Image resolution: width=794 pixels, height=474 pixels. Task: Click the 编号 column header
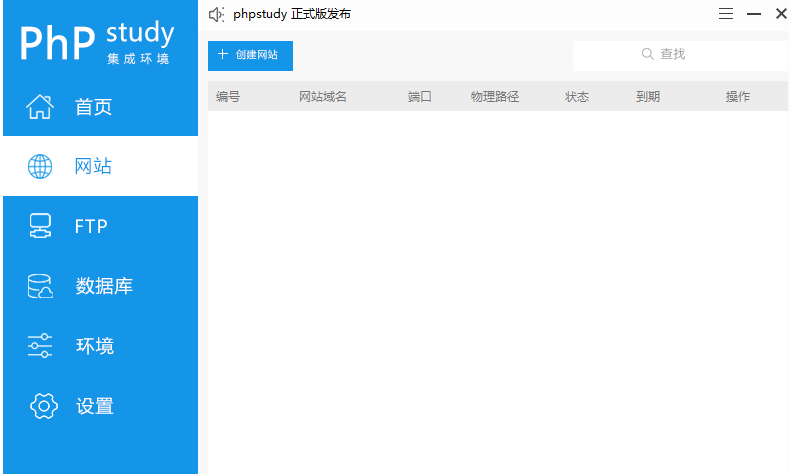[228, 97]
